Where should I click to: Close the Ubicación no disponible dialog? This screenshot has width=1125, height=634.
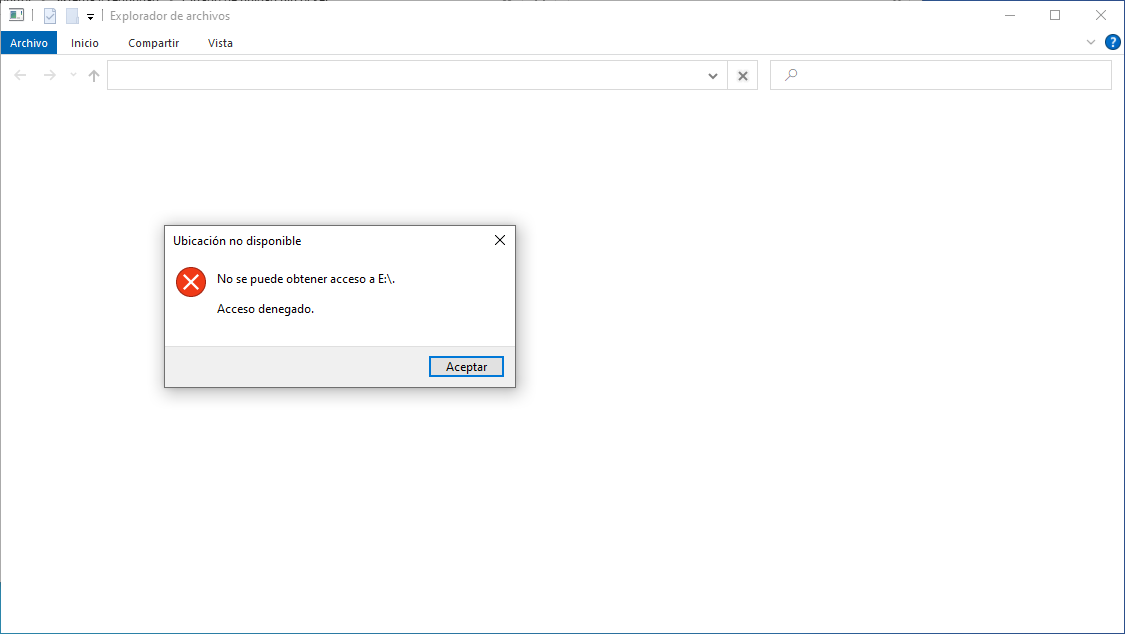pyautogui.click(x=500, y=240)
